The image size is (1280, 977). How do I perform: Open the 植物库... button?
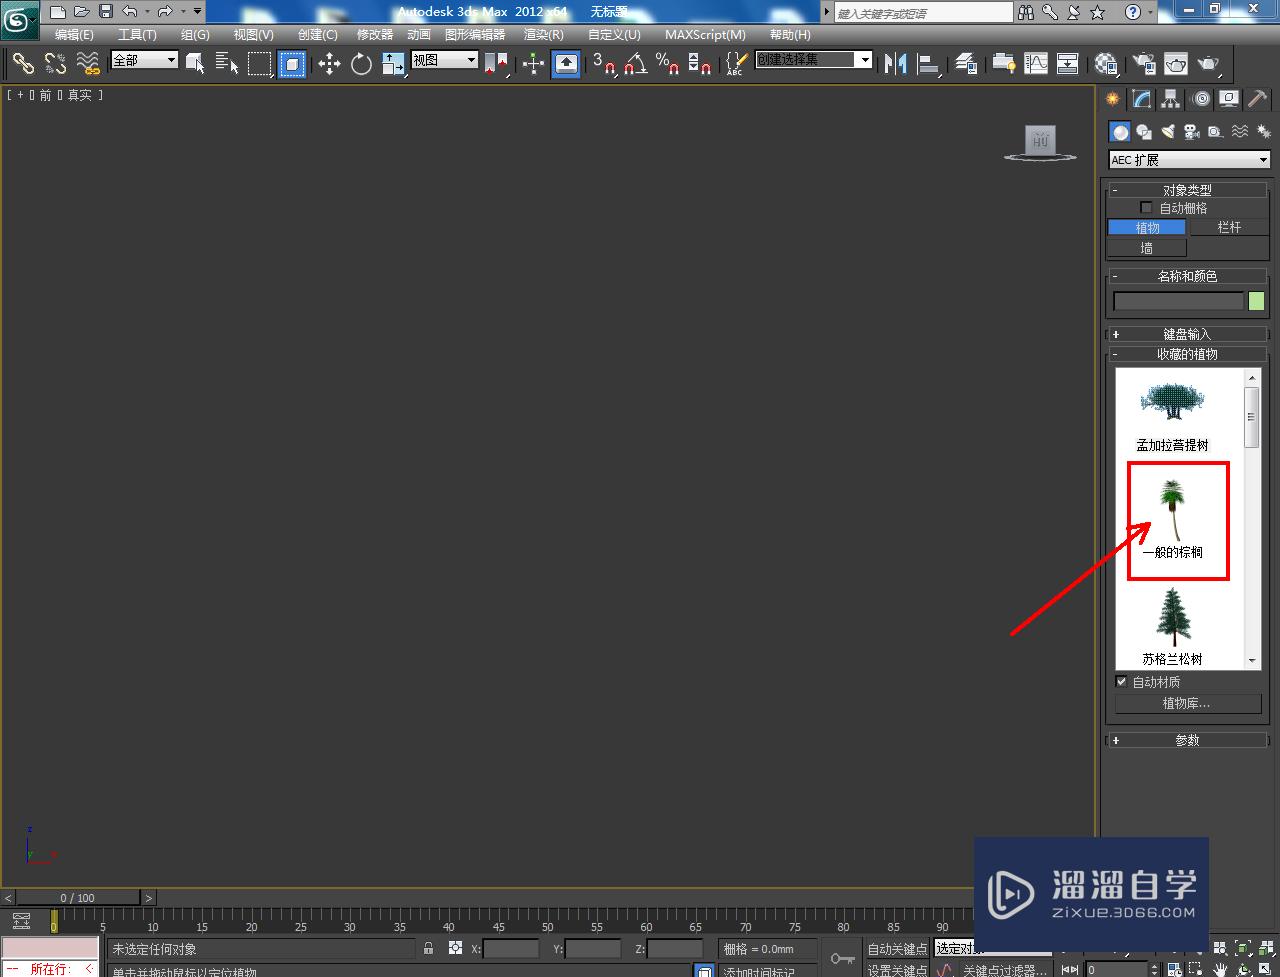tap(1186, 704)
